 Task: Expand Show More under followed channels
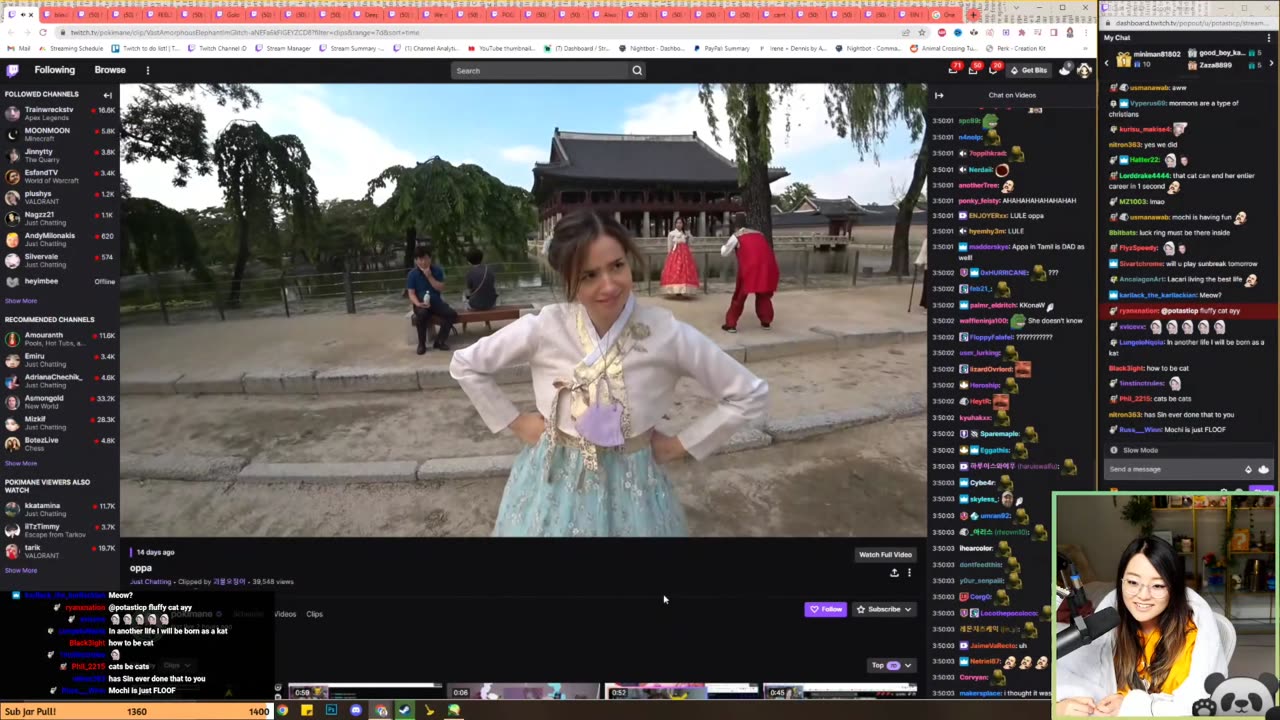coord(21,301)
